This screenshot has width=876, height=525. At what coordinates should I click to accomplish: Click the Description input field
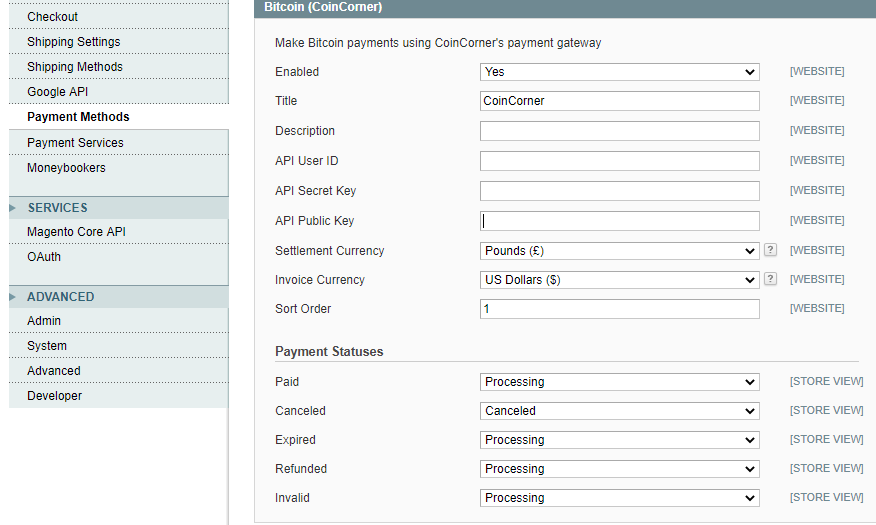(620, 131)
